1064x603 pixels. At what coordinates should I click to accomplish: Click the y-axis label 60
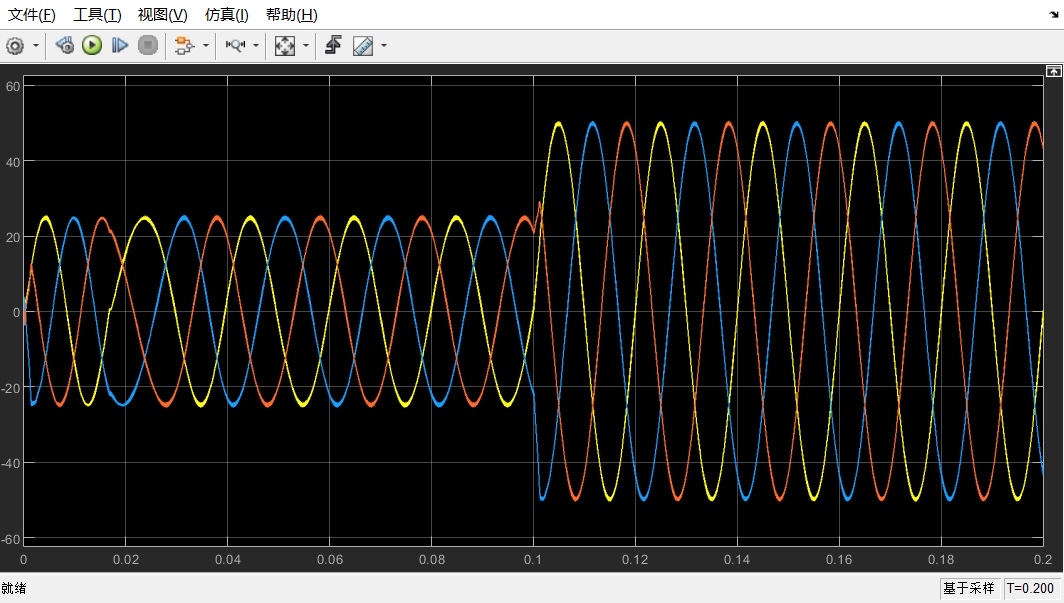[x=12, y=86]
